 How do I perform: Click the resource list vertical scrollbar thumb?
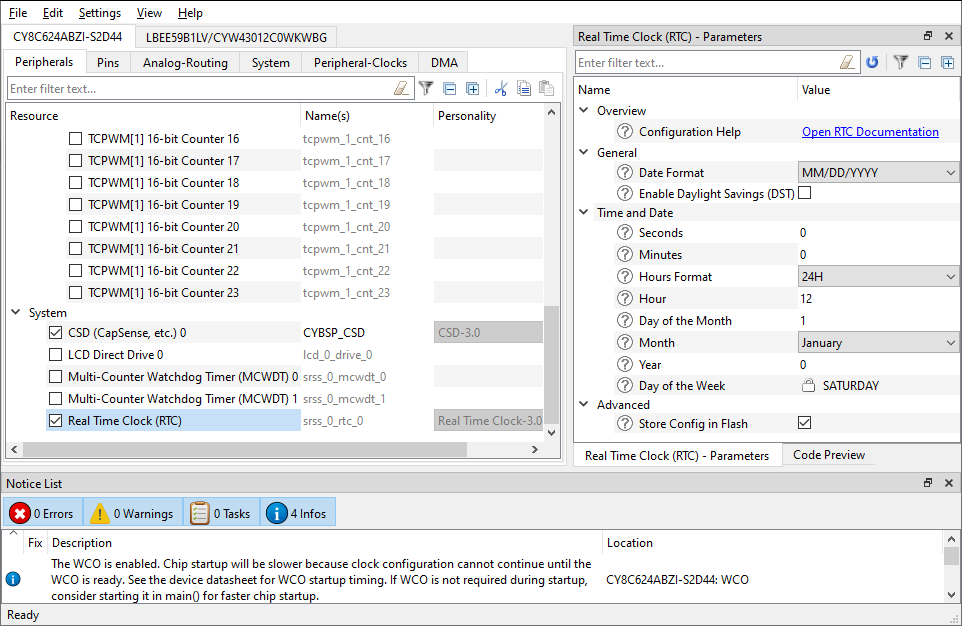(551, 365)
